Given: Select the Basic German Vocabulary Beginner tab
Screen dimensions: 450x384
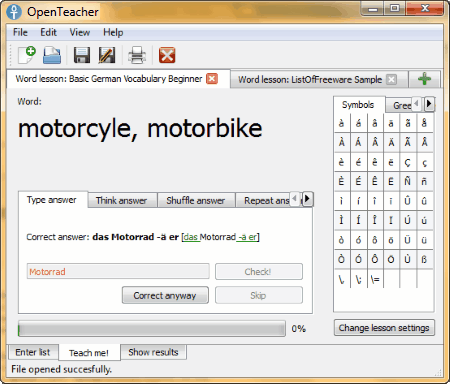Looking at the screenshot, I should (x=109, y=79).
